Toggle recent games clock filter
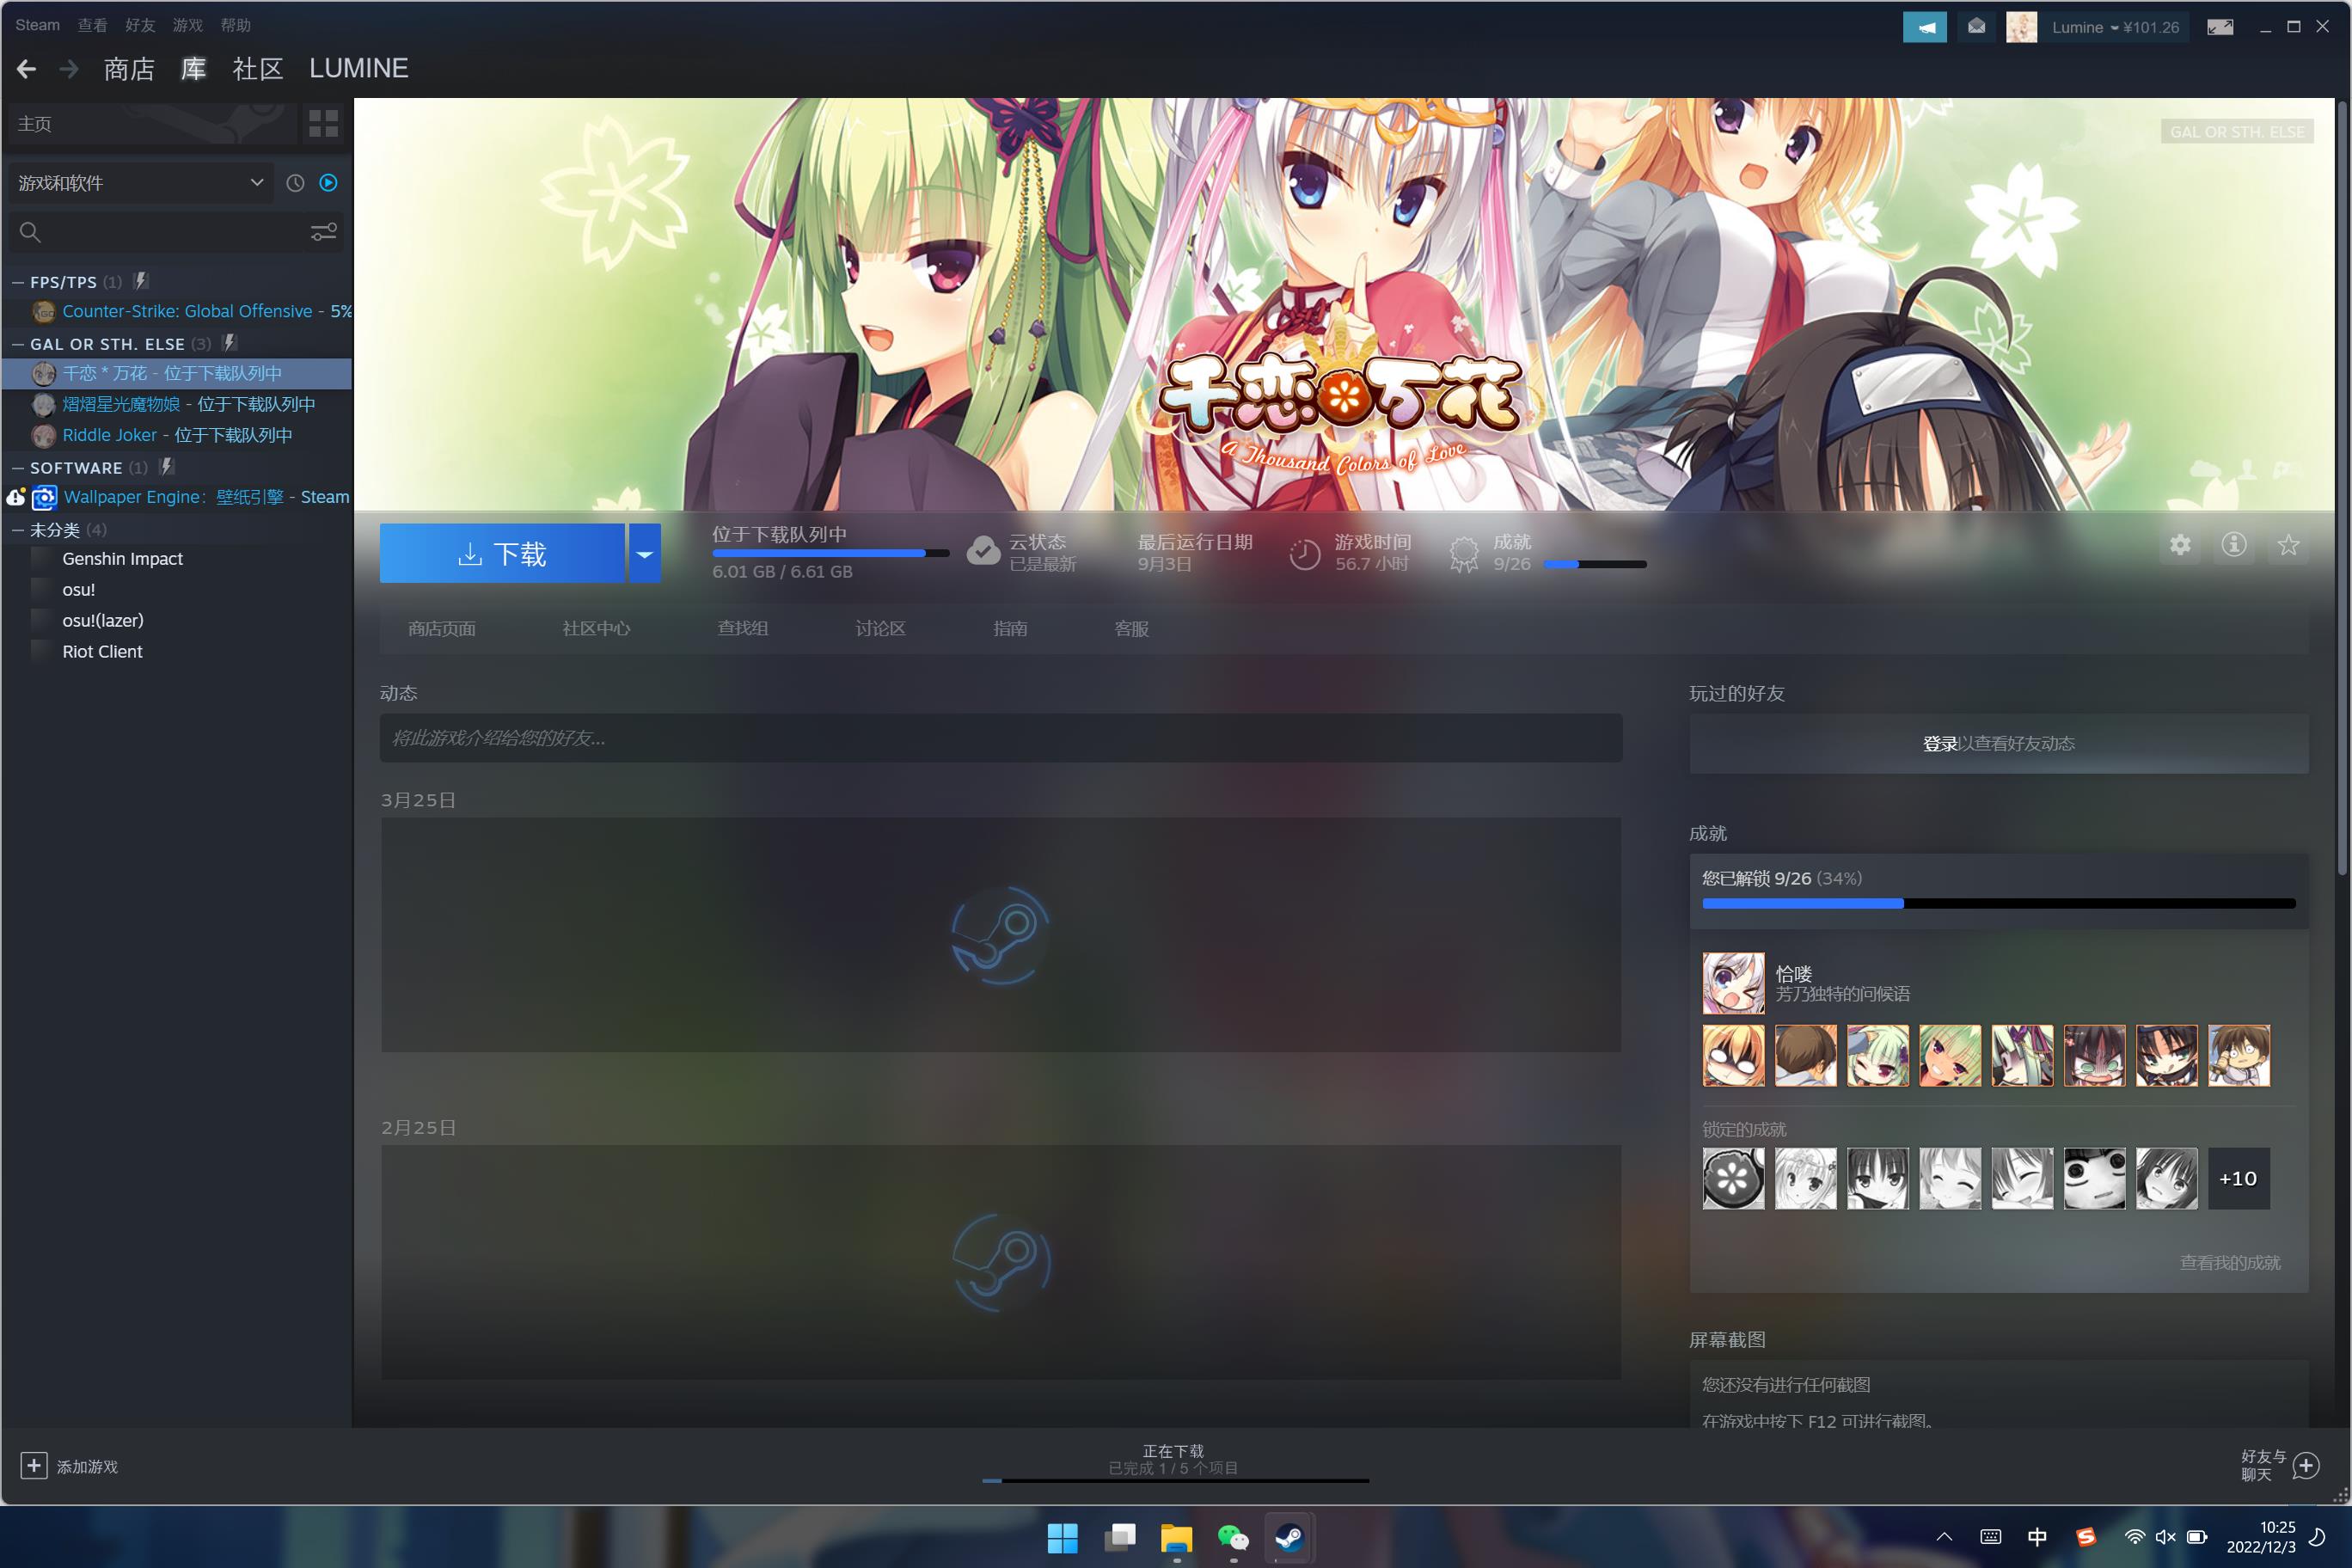 pyautogui.click(x=295, y=183)
